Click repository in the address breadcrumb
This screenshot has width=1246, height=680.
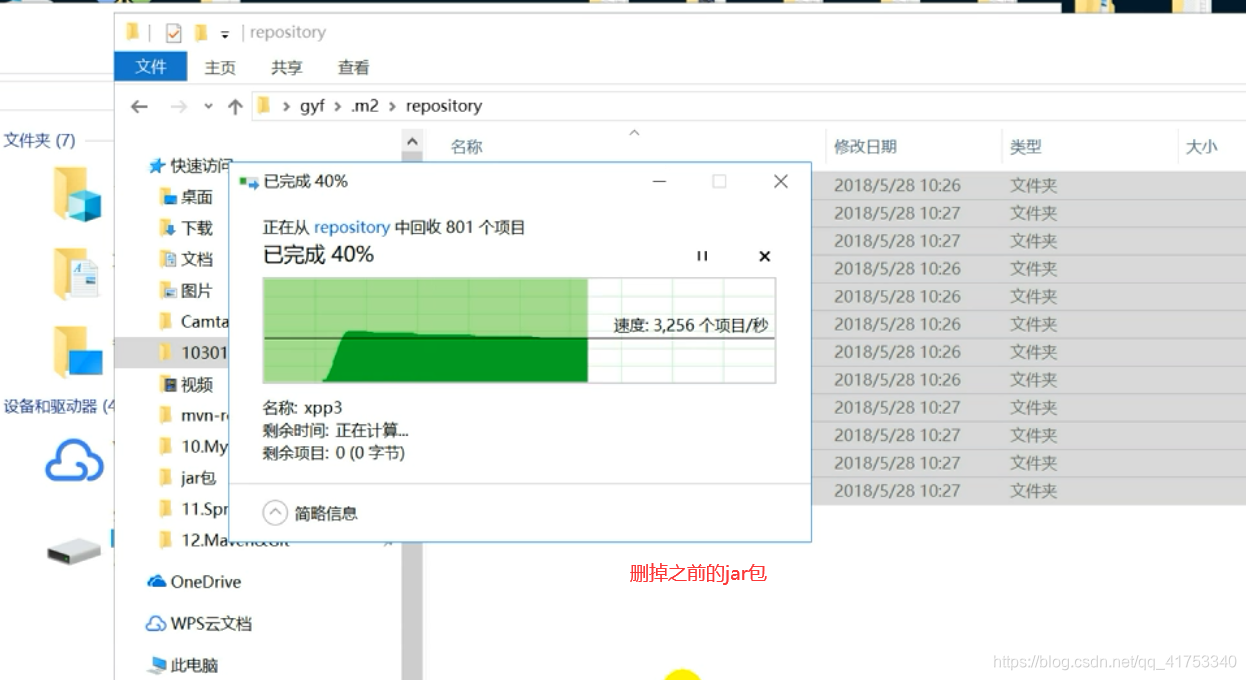pos(443,106)
